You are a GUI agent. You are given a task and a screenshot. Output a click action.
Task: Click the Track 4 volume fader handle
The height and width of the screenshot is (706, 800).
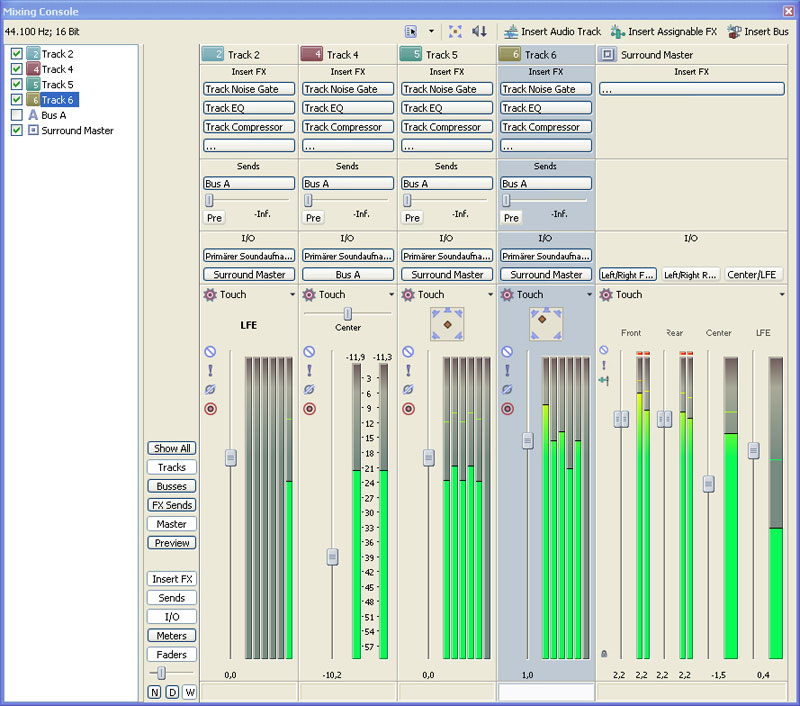pos(332,557)
